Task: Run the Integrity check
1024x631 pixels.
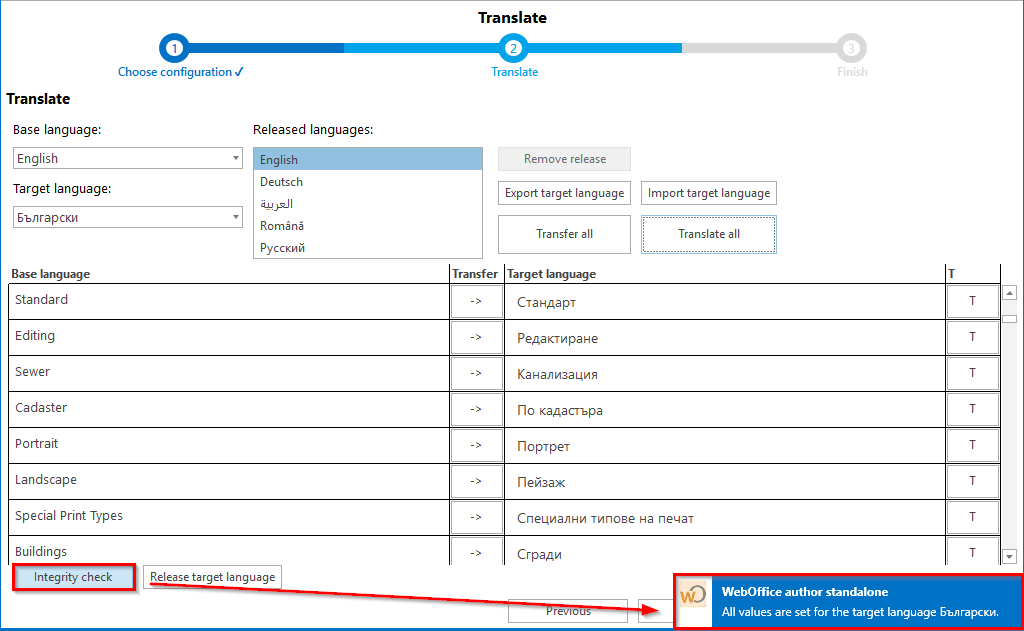Action: coord(73,577)
